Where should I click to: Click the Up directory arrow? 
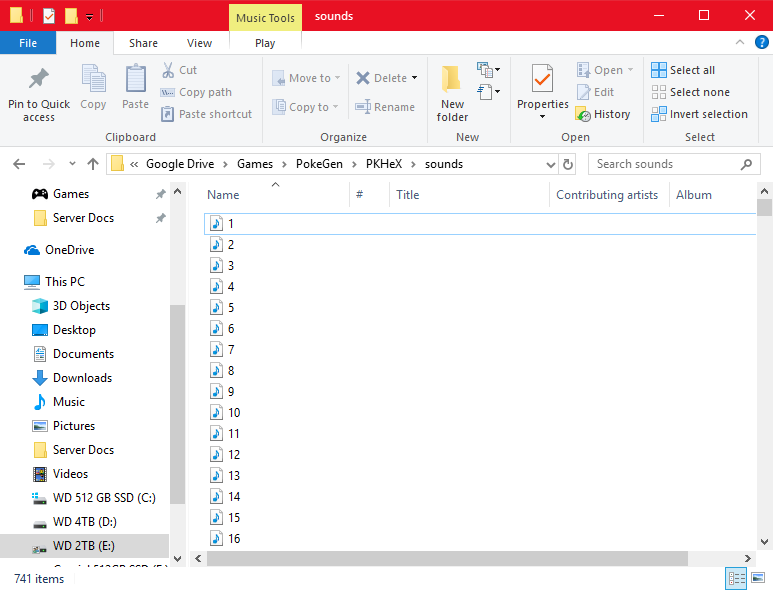pyautogui.click(x=93, y=164)
